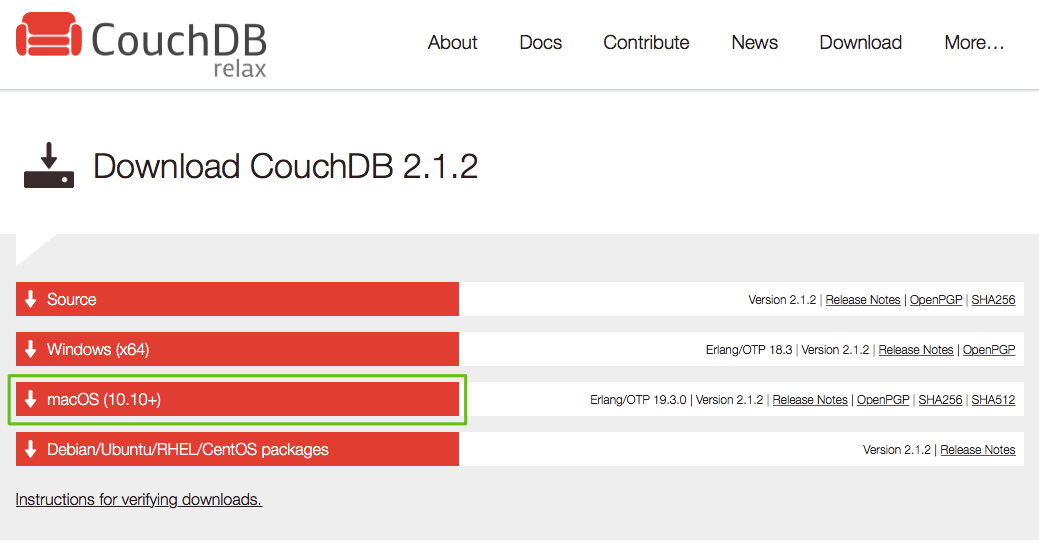Viewport: 1039px width, 543px height.
Task: Open Instructions for verifying downloads link
Action: 138,499
